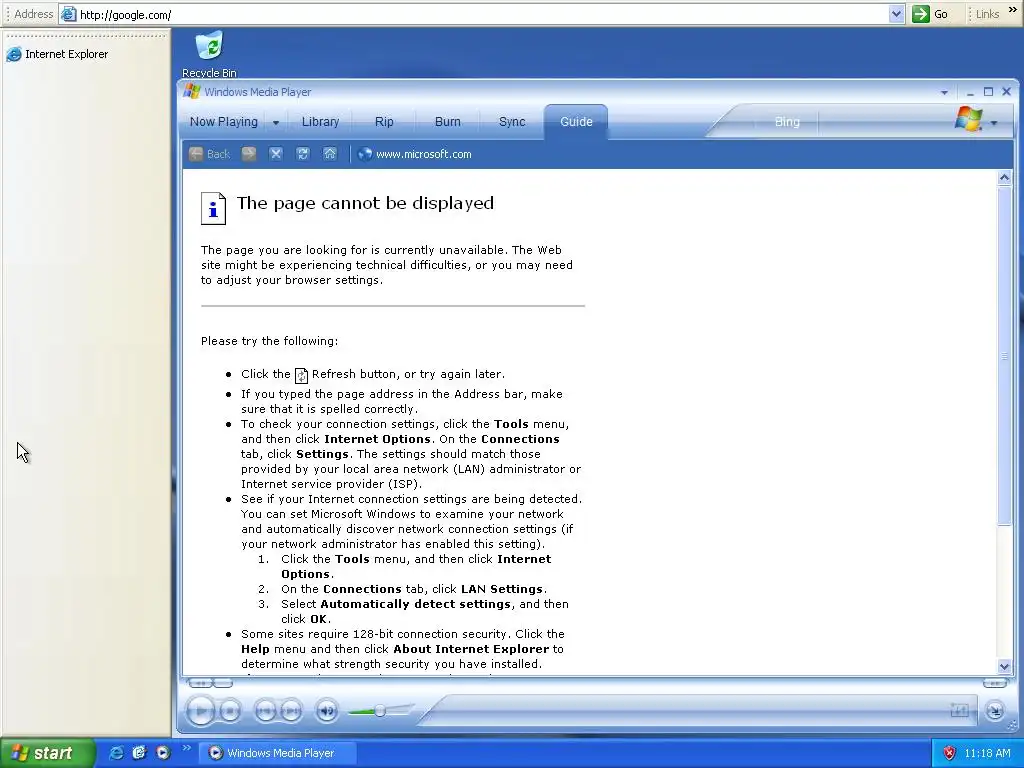
Task: Click Windows Media Player taskbar button
Action: click(x=277, y=753)
